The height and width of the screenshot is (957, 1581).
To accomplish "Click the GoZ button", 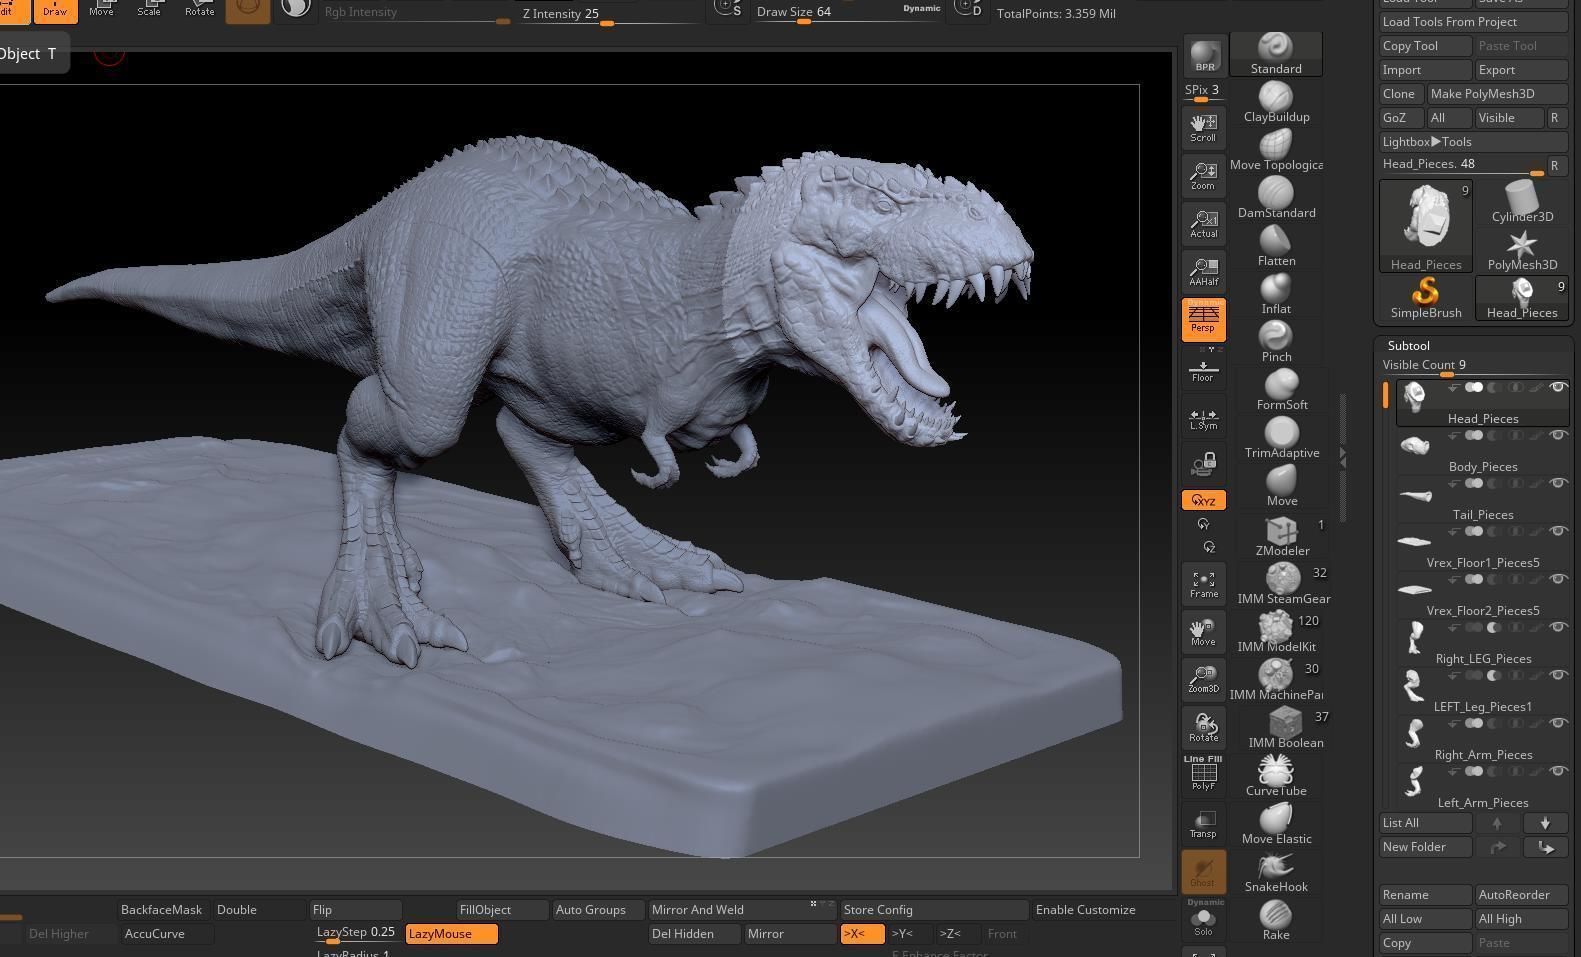I will [x=1400, y=118].
